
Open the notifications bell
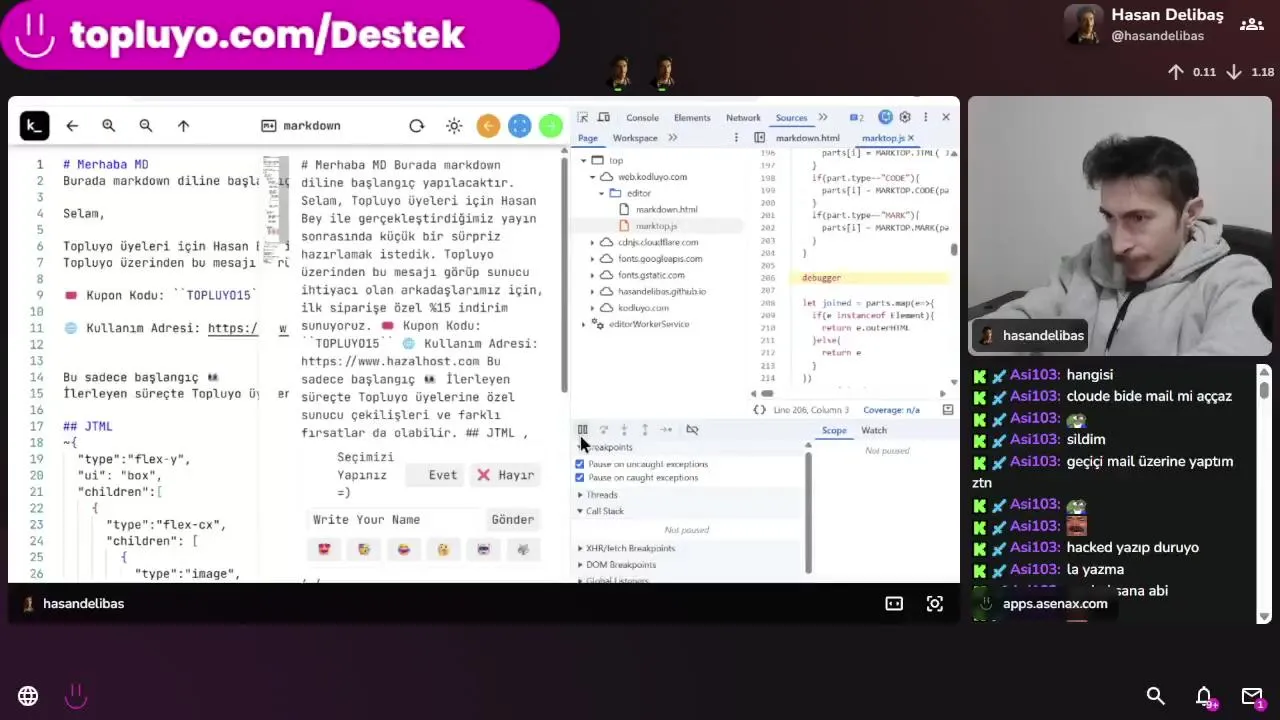coord(1204,696)
